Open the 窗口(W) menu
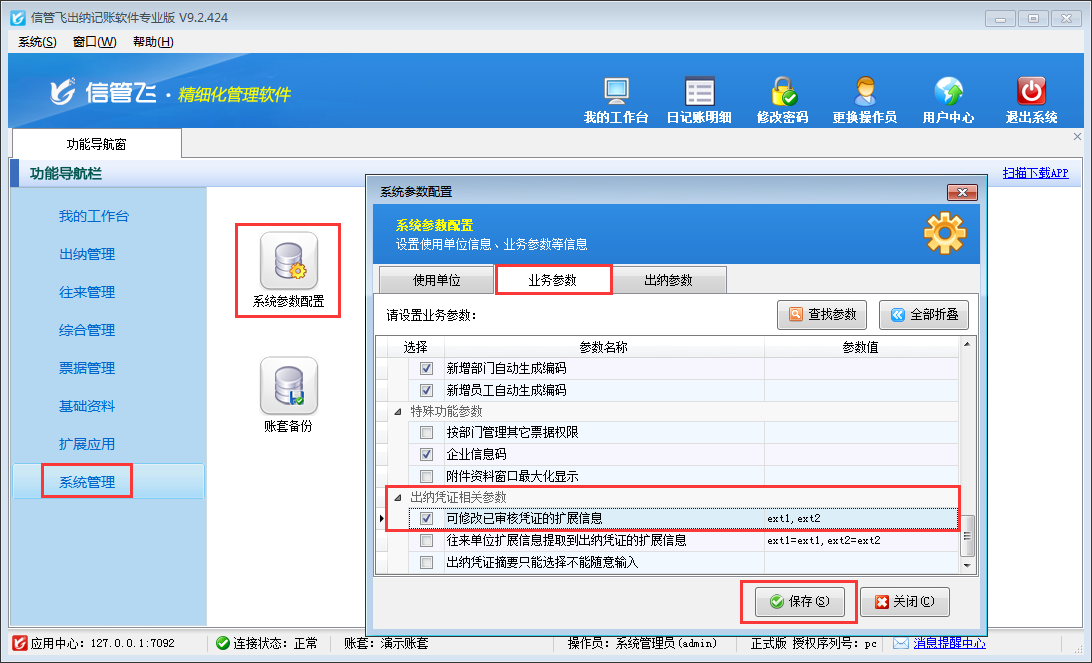This screenshot has width=1092, height=663. 94,42
